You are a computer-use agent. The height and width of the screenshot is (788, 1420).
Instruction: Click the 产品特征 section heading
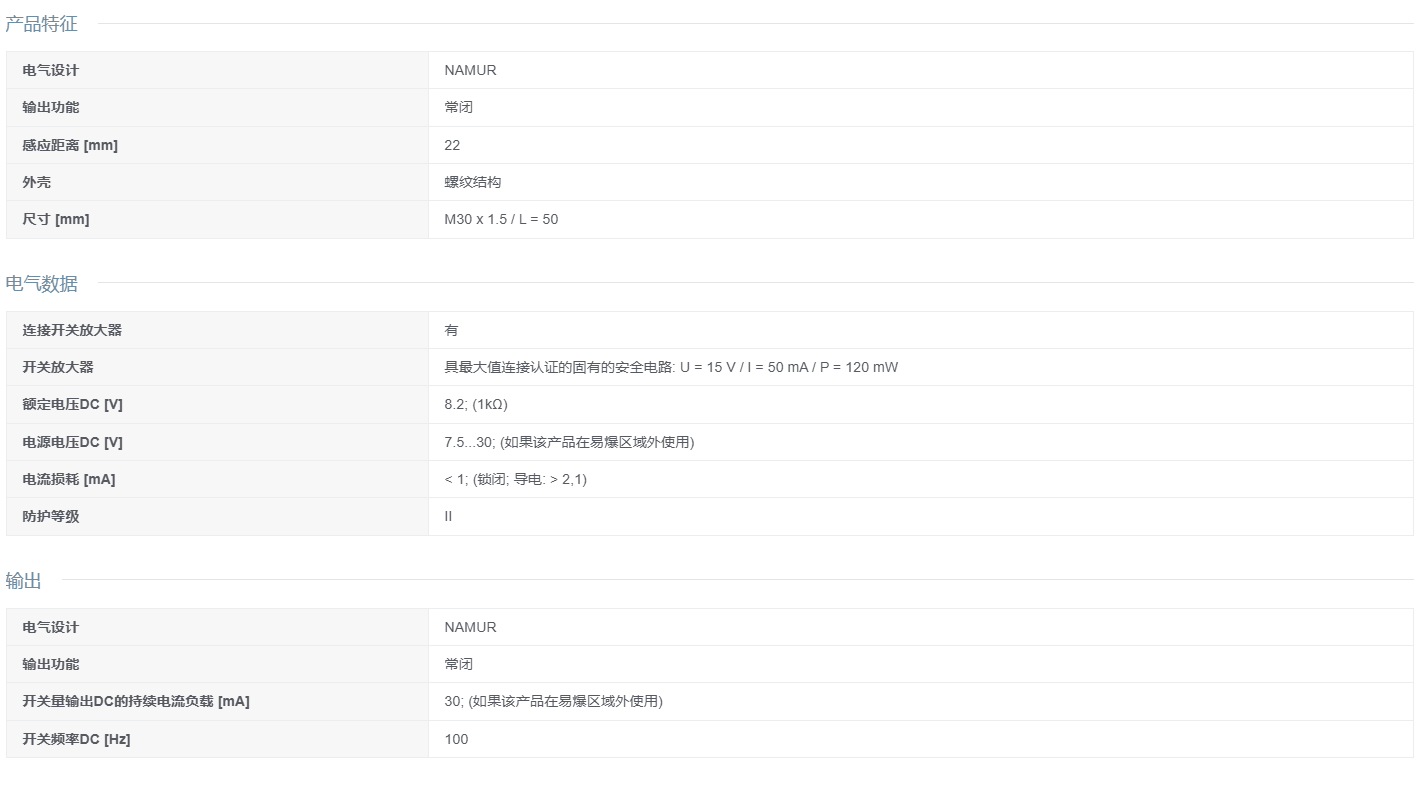[41, 24]
